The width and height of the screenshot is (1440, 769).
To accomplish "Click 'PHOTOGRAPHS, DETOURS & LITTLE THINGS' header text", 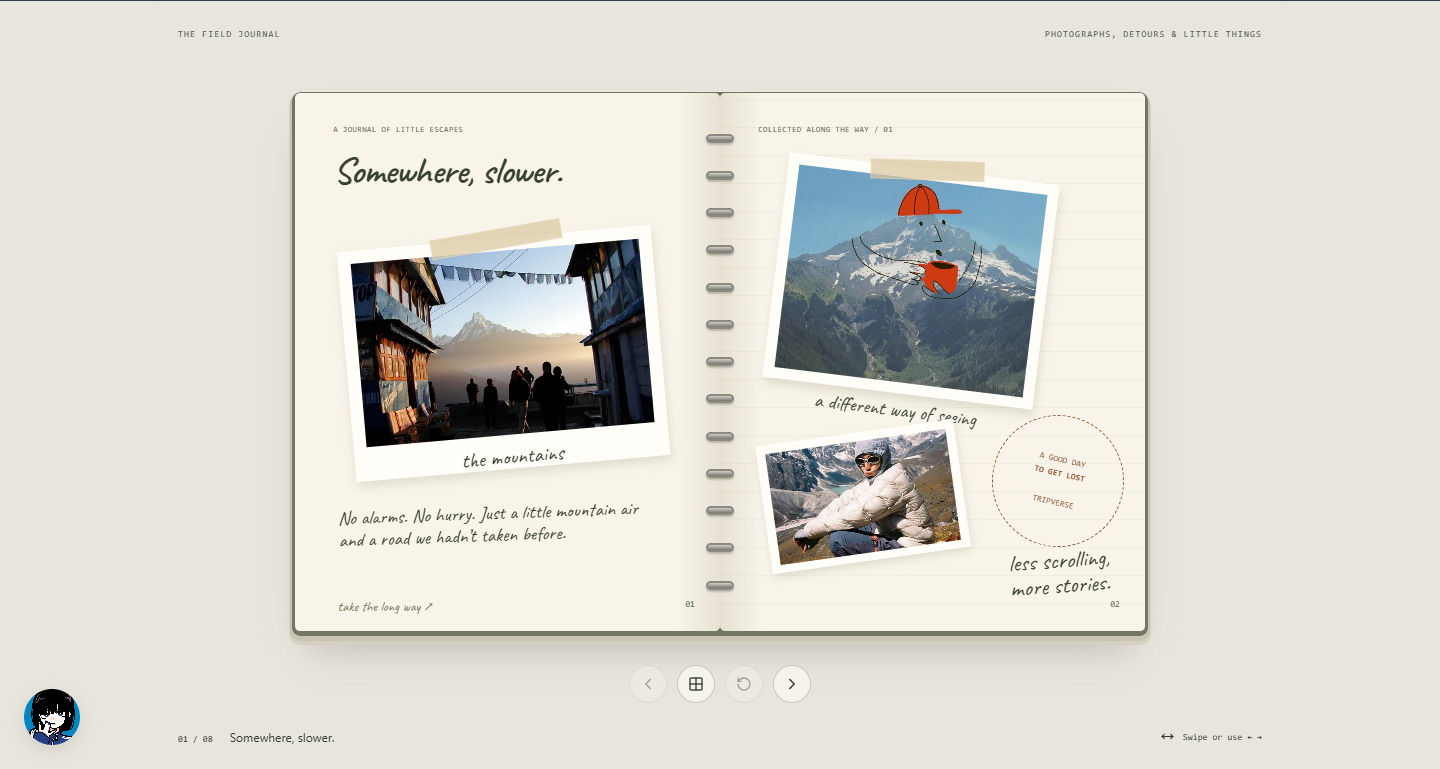I will 1153,34.
